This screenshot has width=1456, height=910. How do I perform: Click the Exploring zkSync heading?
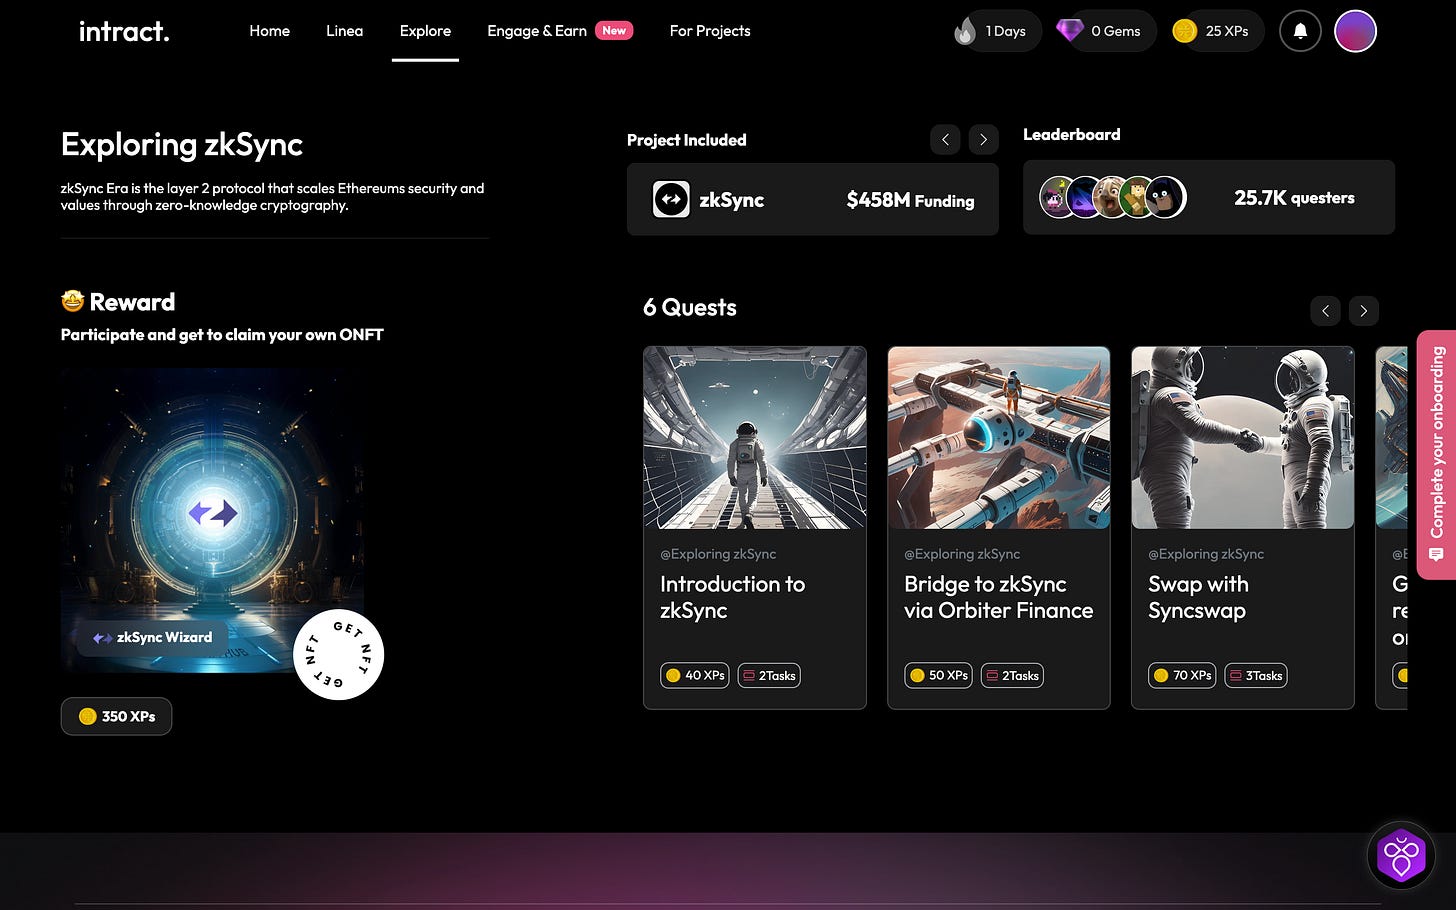tap(182, 144)
